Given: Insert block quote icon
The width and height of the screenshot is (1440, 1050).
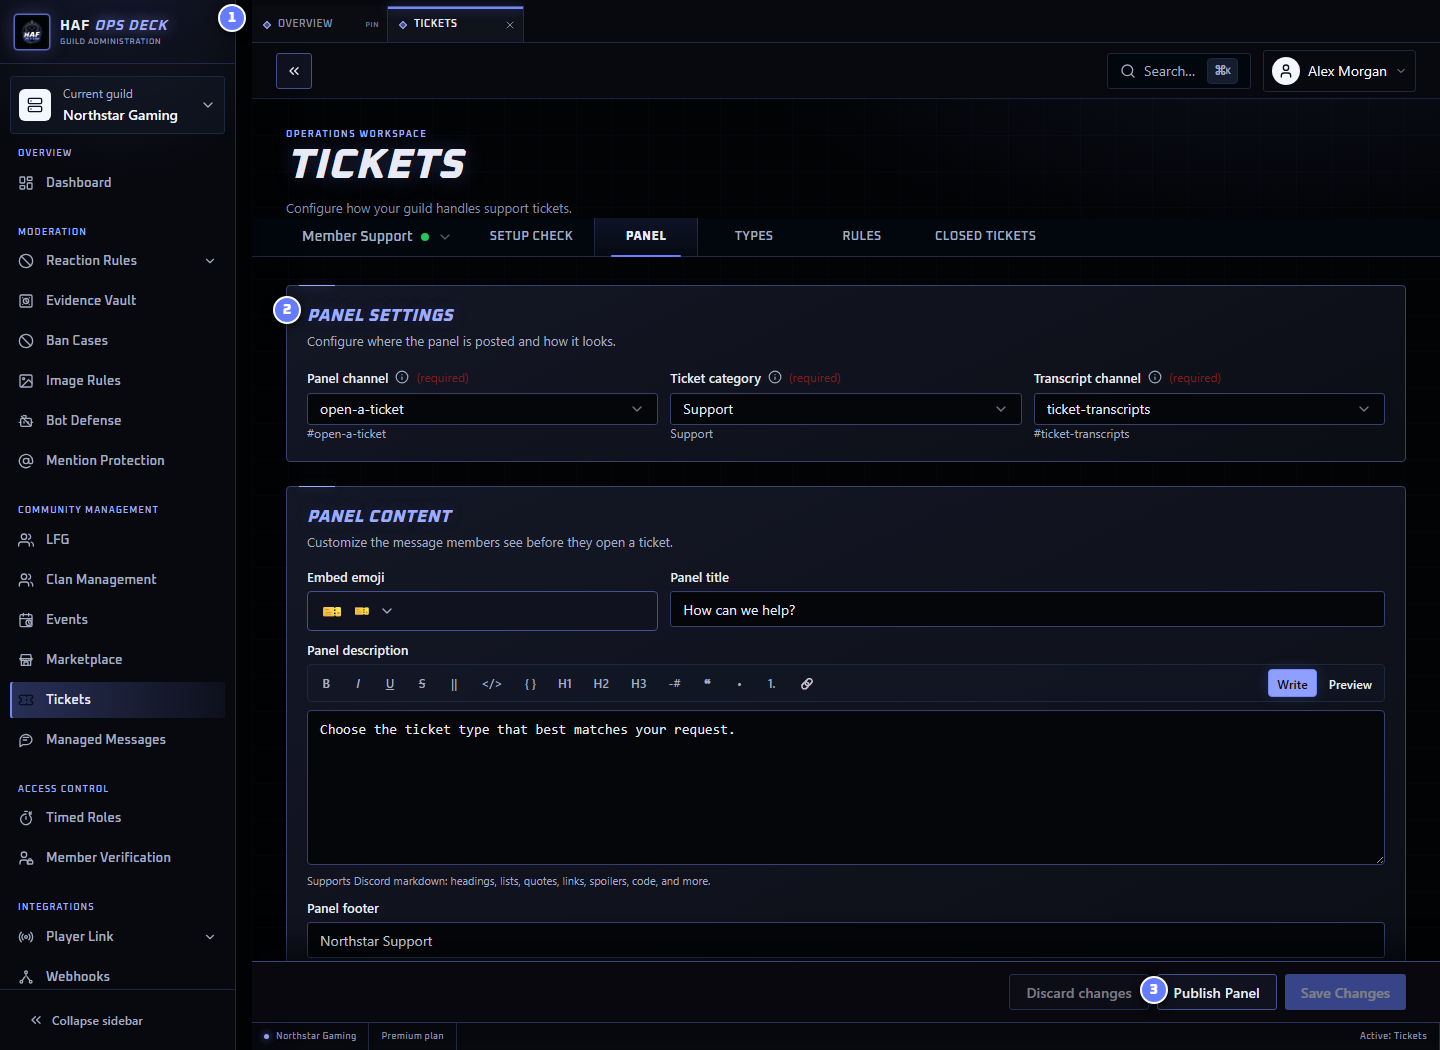Looking at the screenshot, I should click(x=707, y=684).
